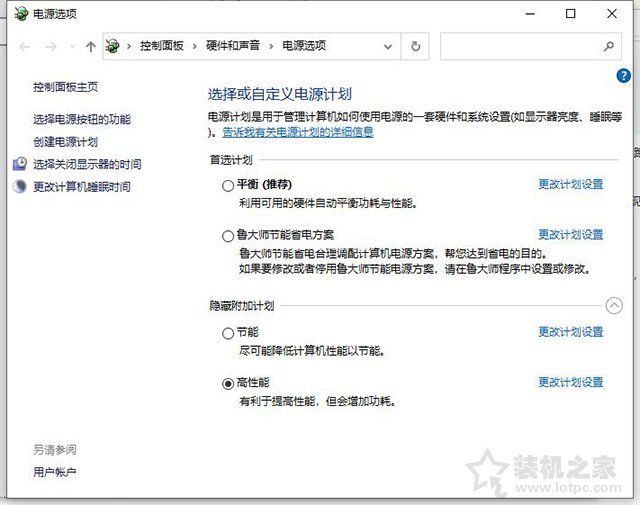
Task: Maximize the 电源选项 window
Action: (x=571, y=14)
